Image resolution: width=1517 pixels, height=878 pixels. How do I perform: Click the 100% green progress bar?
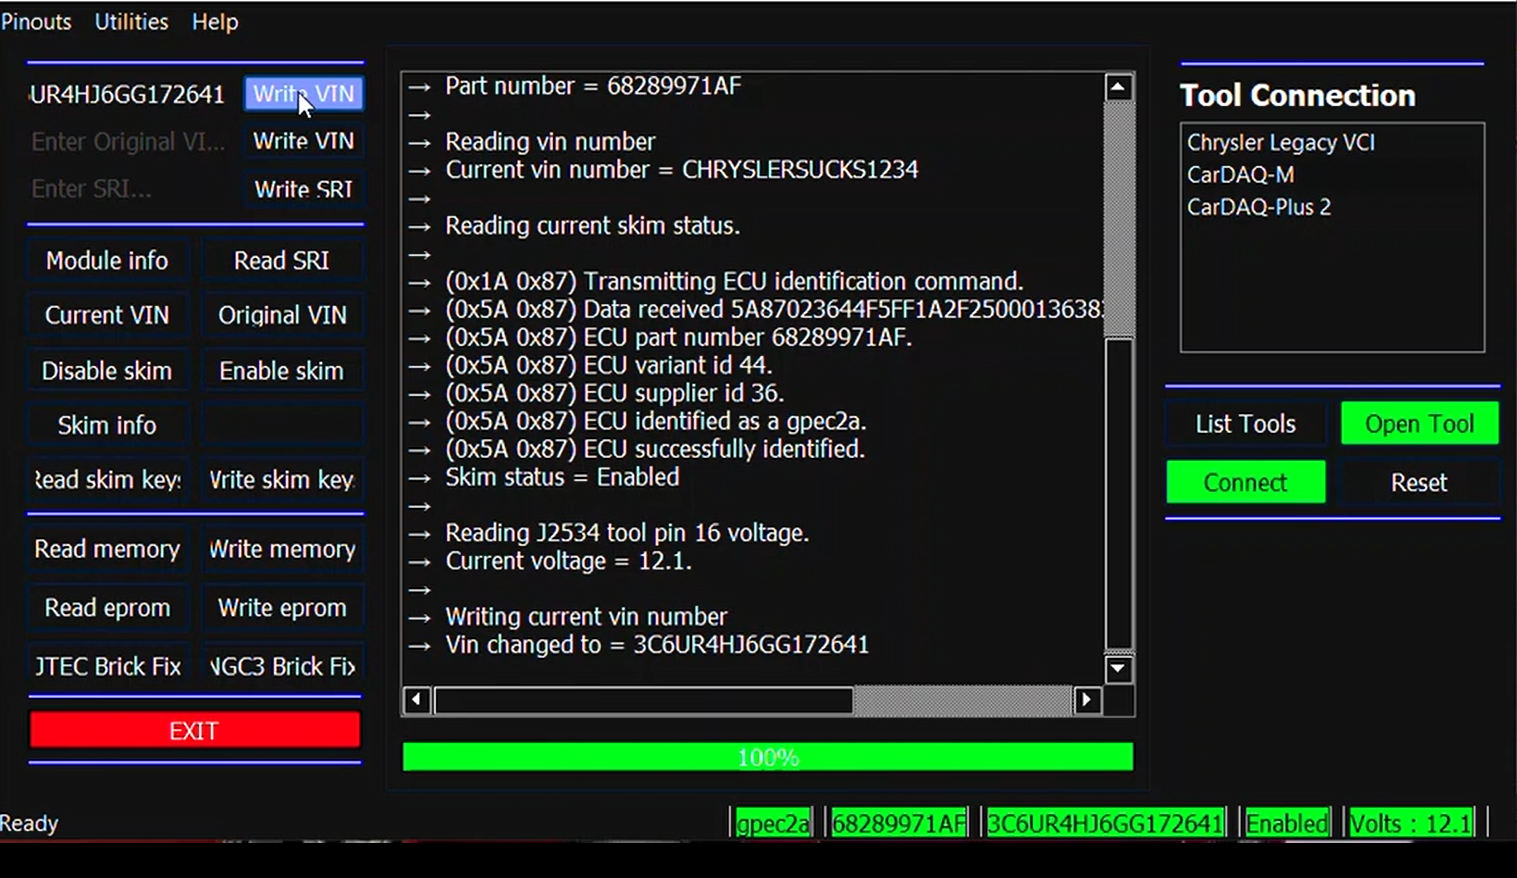767,757
